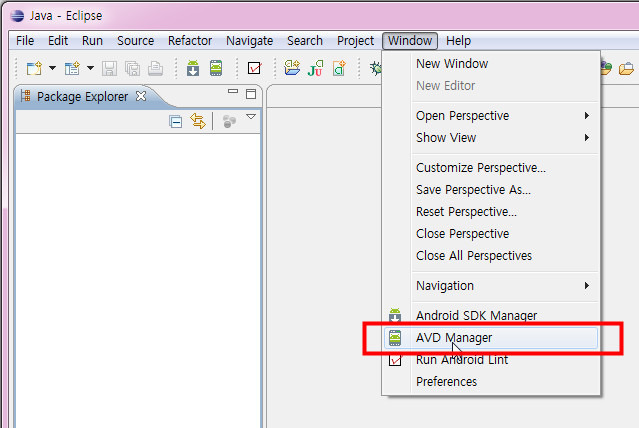Screen dimensions: 639x428
Task: Click Collapse All in Package Explorer
Action: coord(176,121)
